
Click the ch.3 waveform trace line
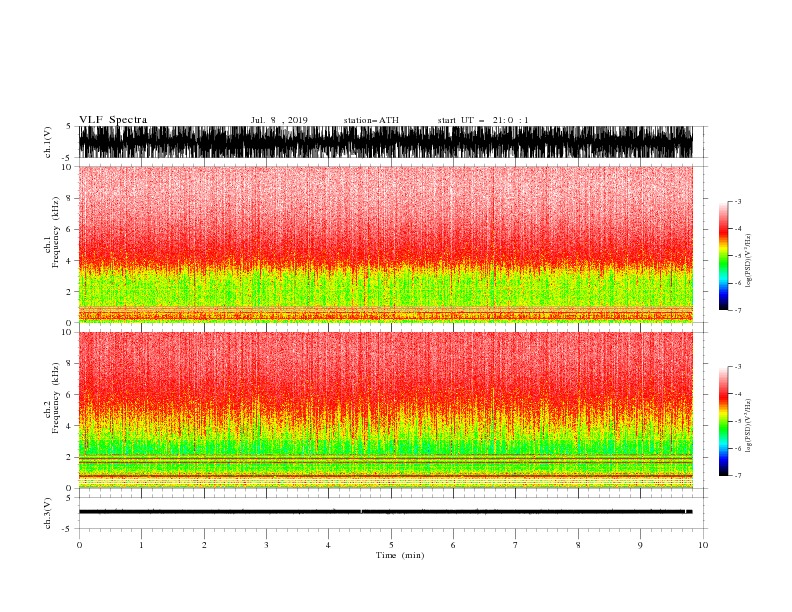(385, 512)
